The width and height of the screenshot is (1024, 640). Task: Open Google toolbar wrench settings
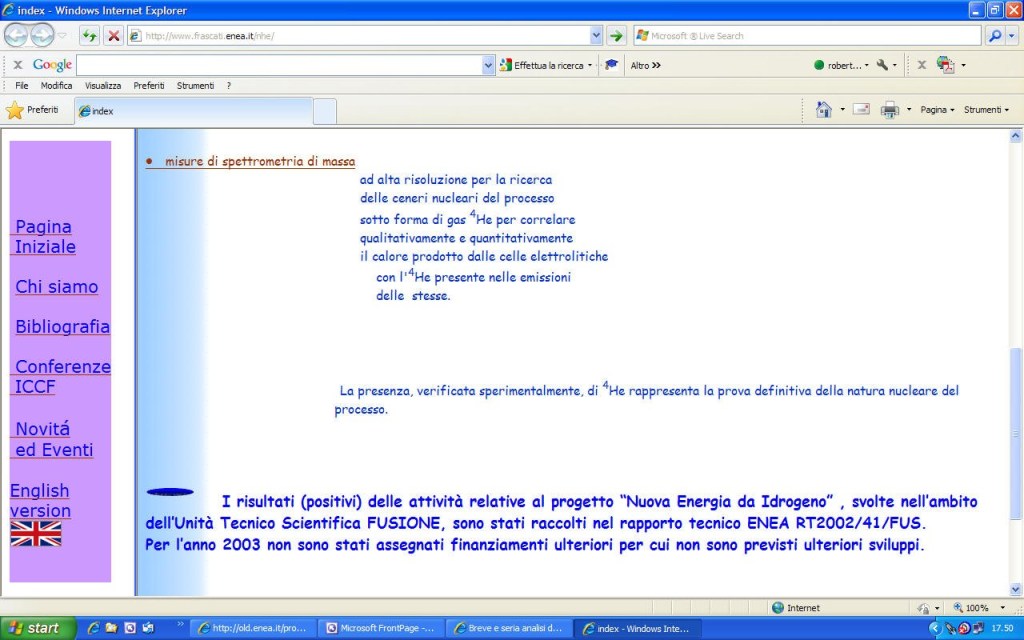(x=881, y=65)
